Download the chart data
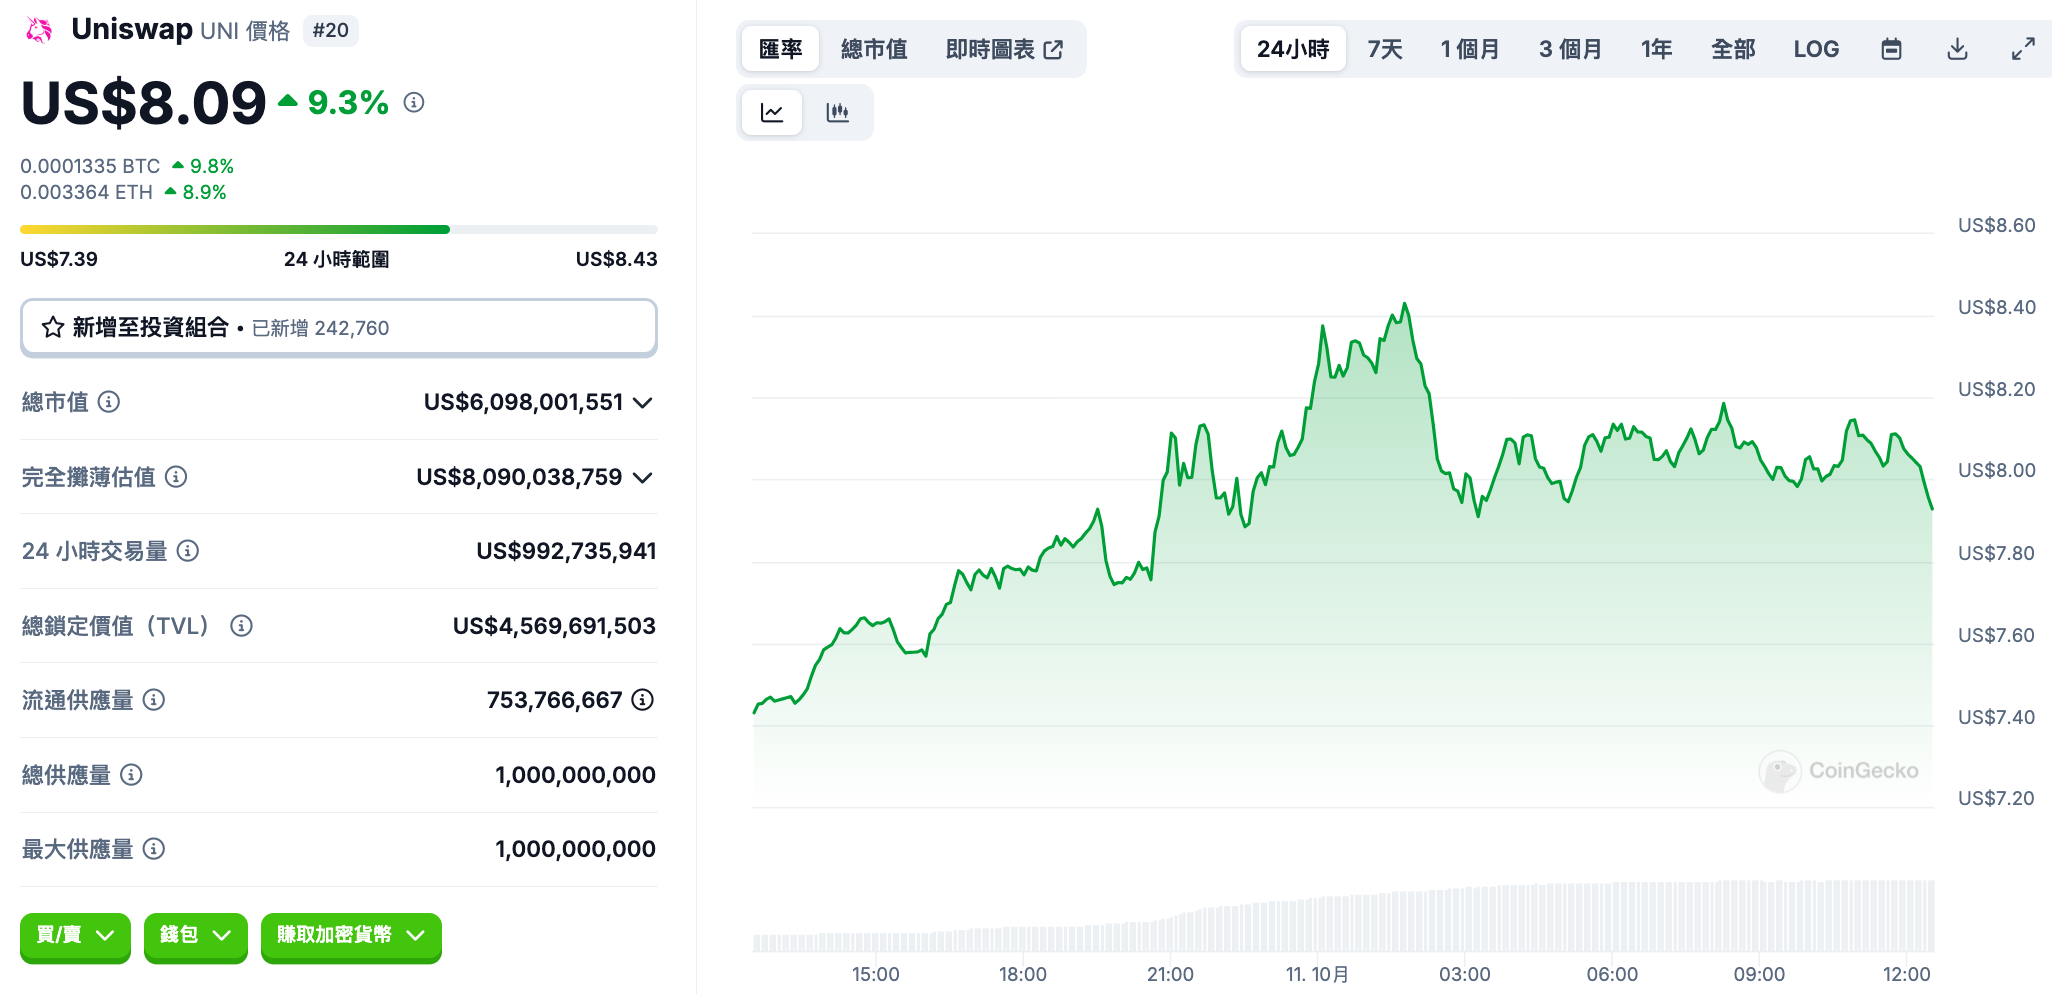The width and height of the screenshot is (2056, 994). 1957,49
